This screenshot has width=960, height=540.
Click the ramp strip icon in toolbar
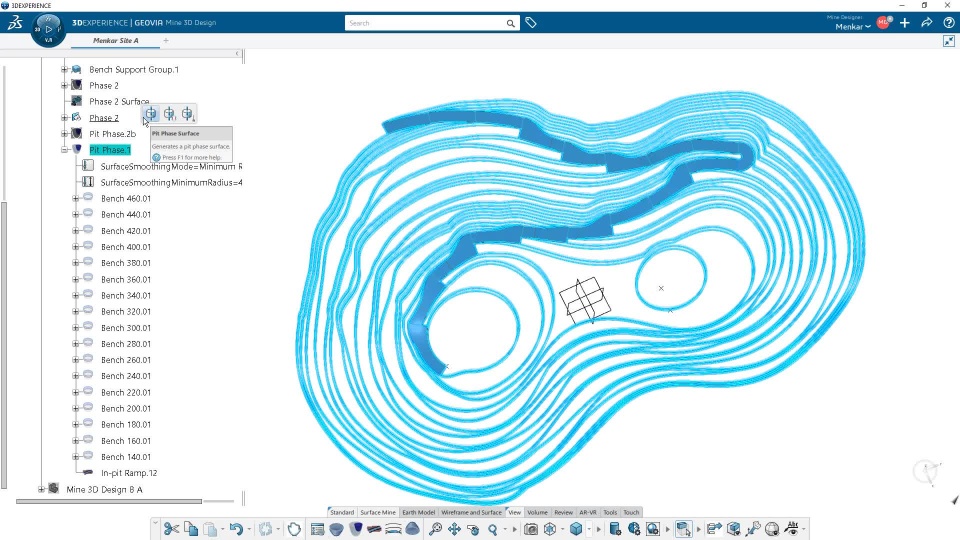tap(375, 529)
